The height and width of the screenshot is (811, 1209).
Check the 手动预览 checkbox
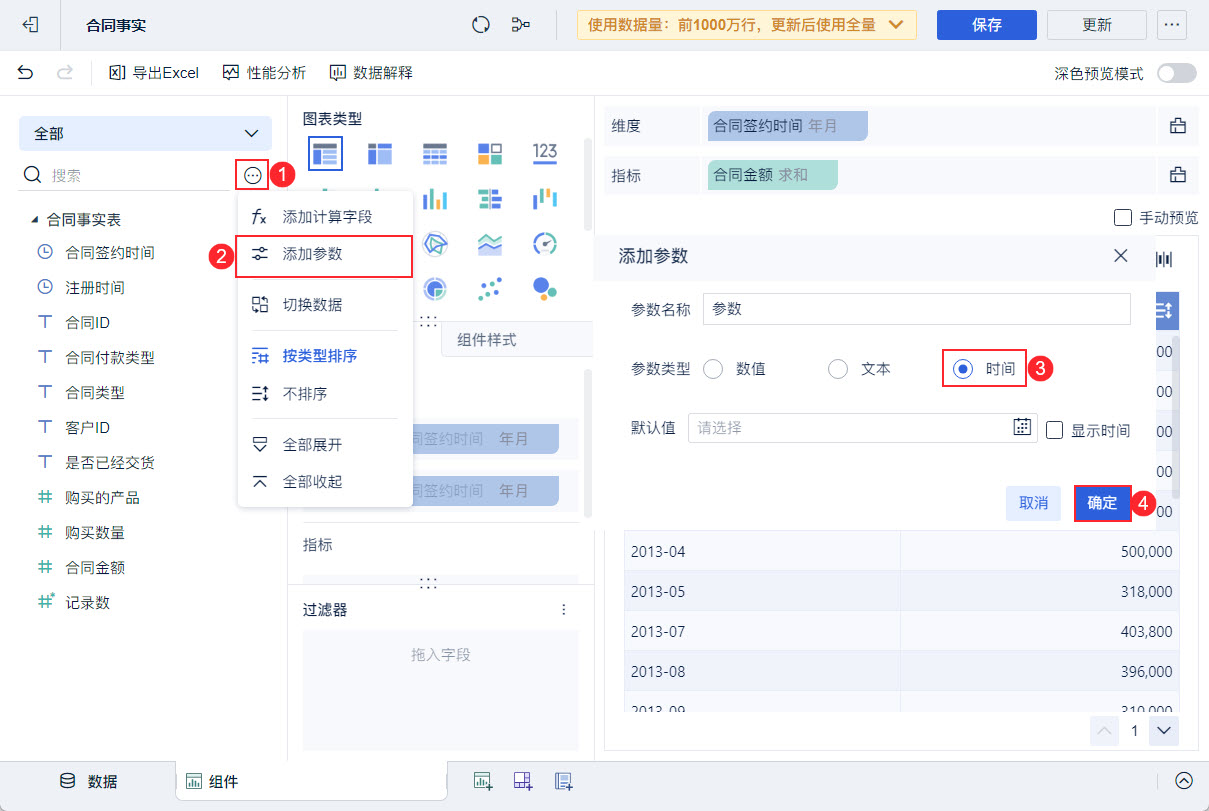pyautogui.click(x=1122, y=217)
